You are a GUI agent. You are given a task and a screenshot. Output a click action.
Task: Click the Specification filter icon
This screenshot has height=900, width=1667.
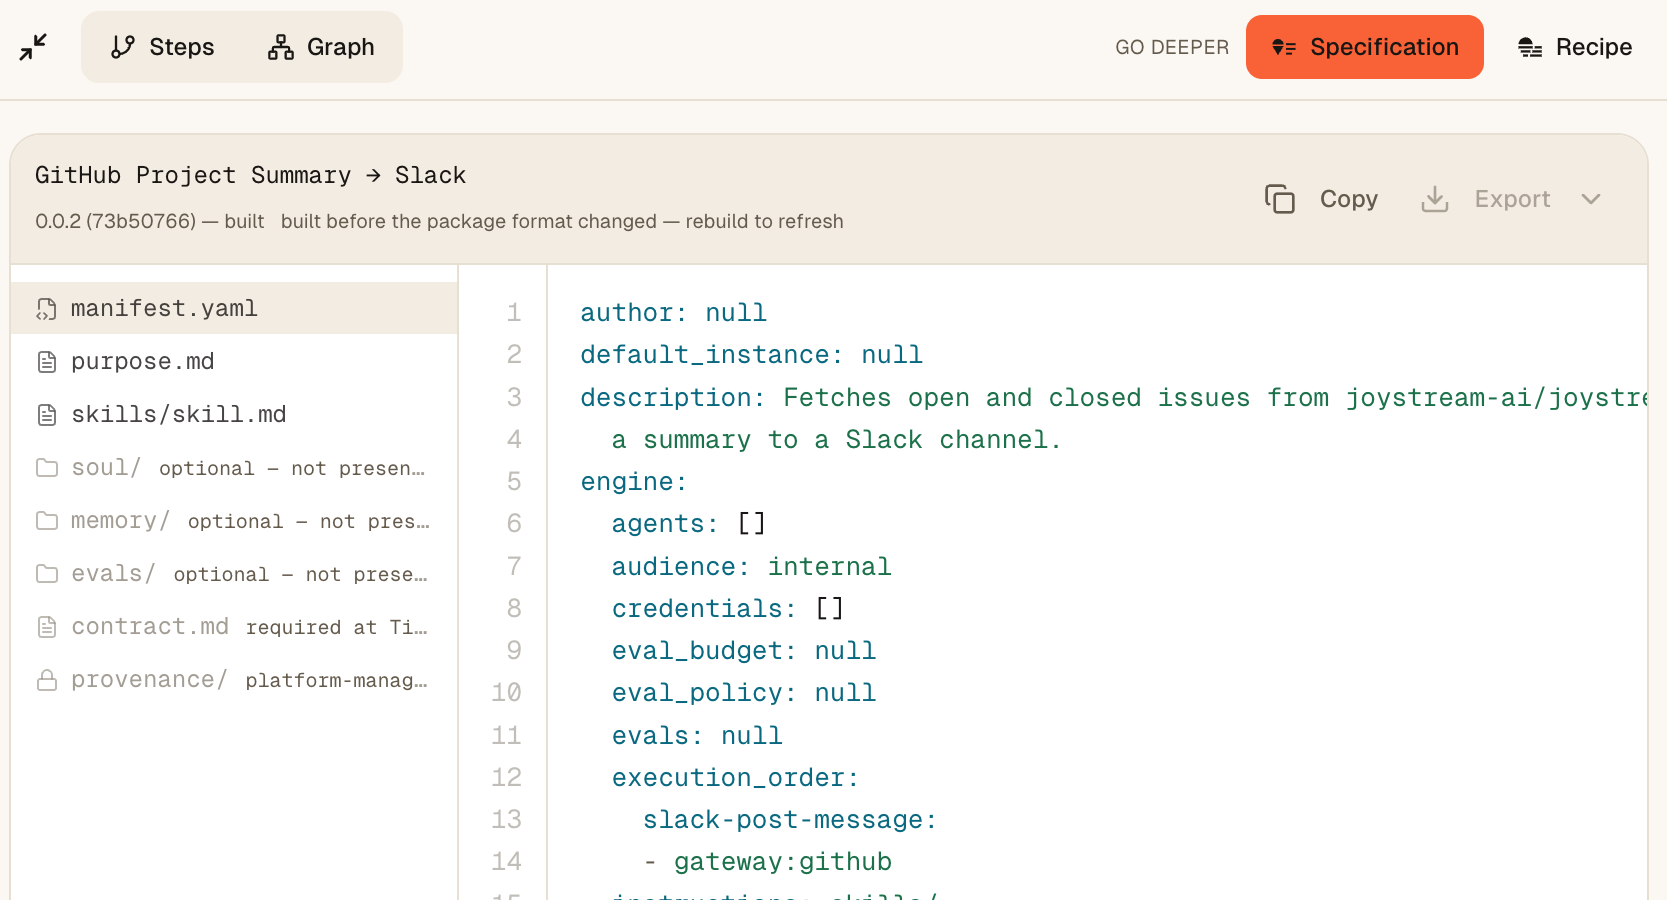pos(1284,47)
